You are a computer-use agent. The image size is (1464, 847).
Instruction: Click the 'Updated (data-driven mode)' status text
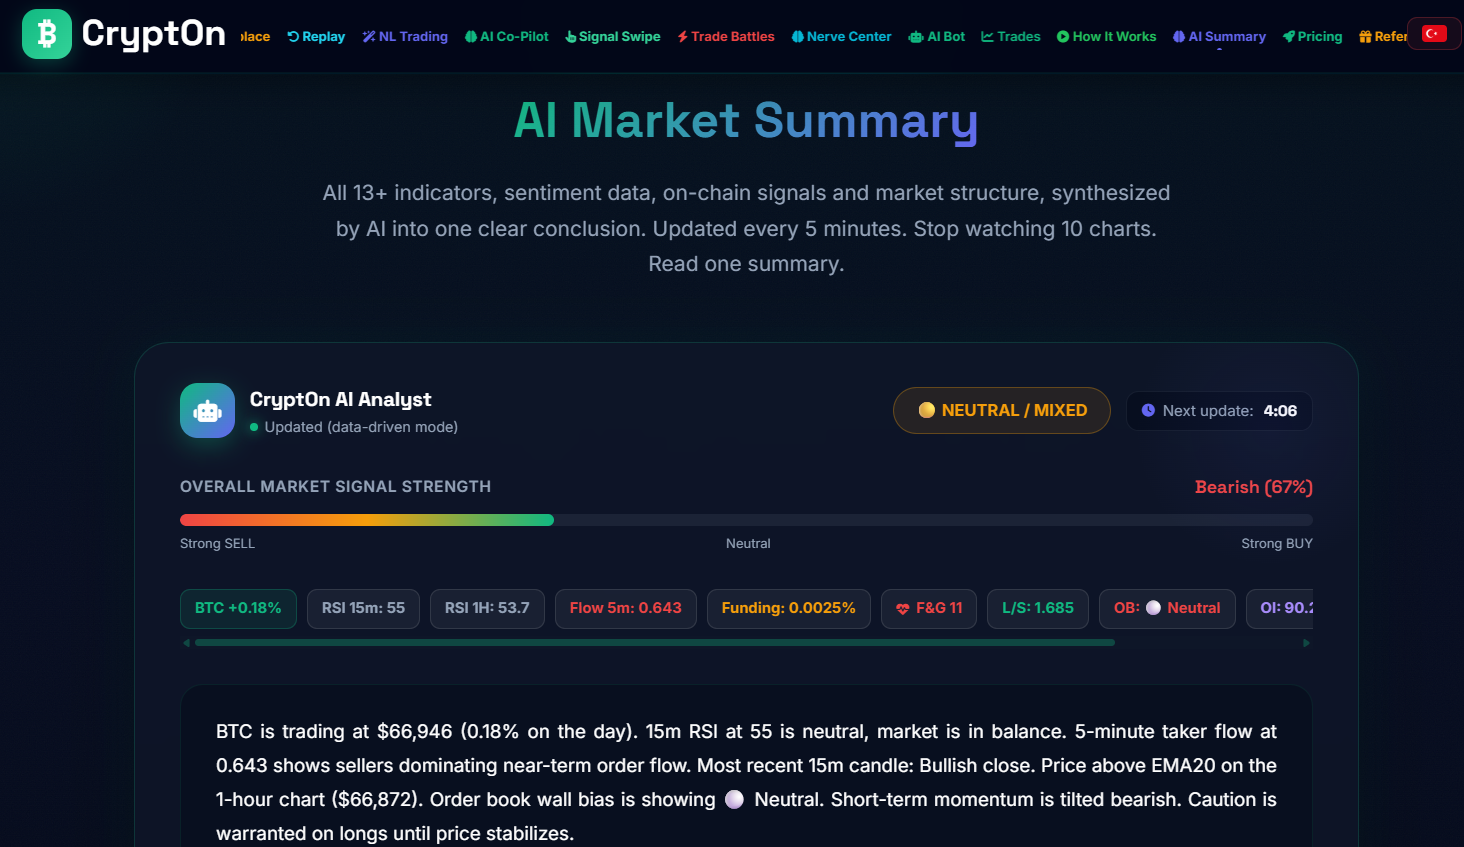361,427
